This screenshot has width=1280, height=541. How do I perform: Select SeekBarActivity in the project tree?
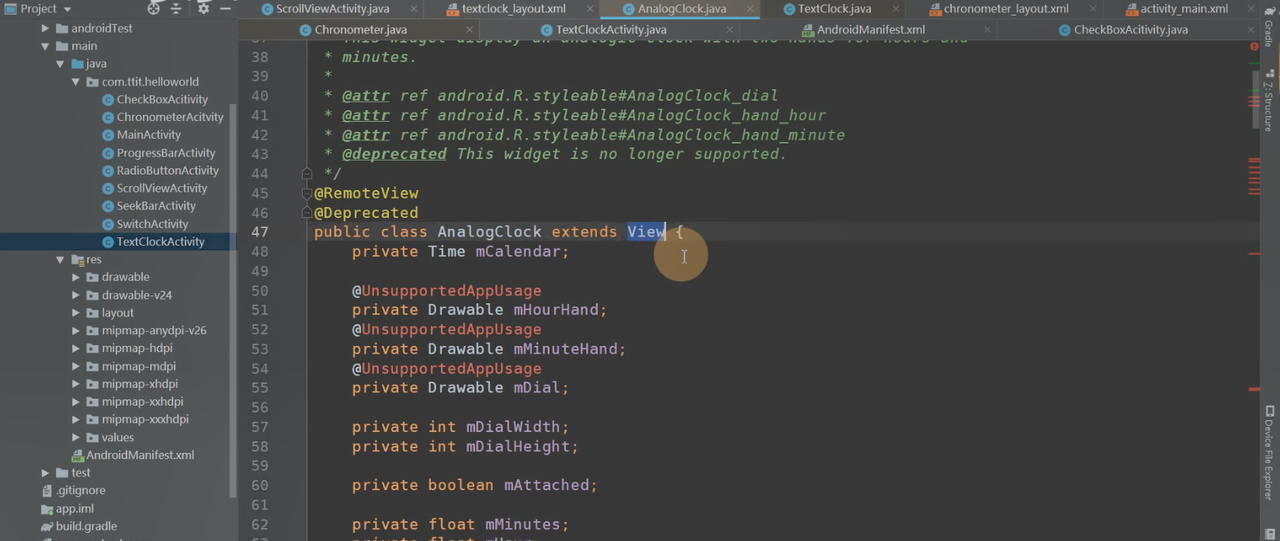(155, 206)
